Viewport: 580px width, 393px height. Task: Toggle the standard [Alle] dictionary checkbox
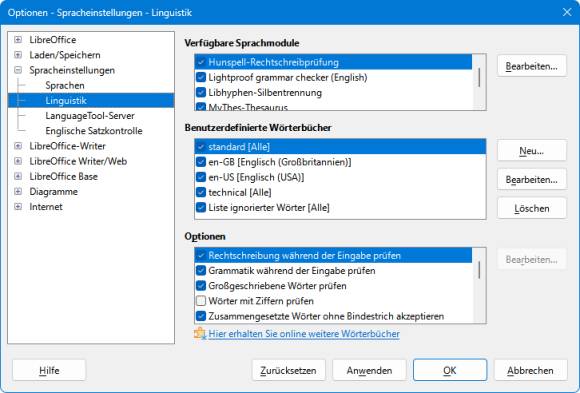click(201, 147)
